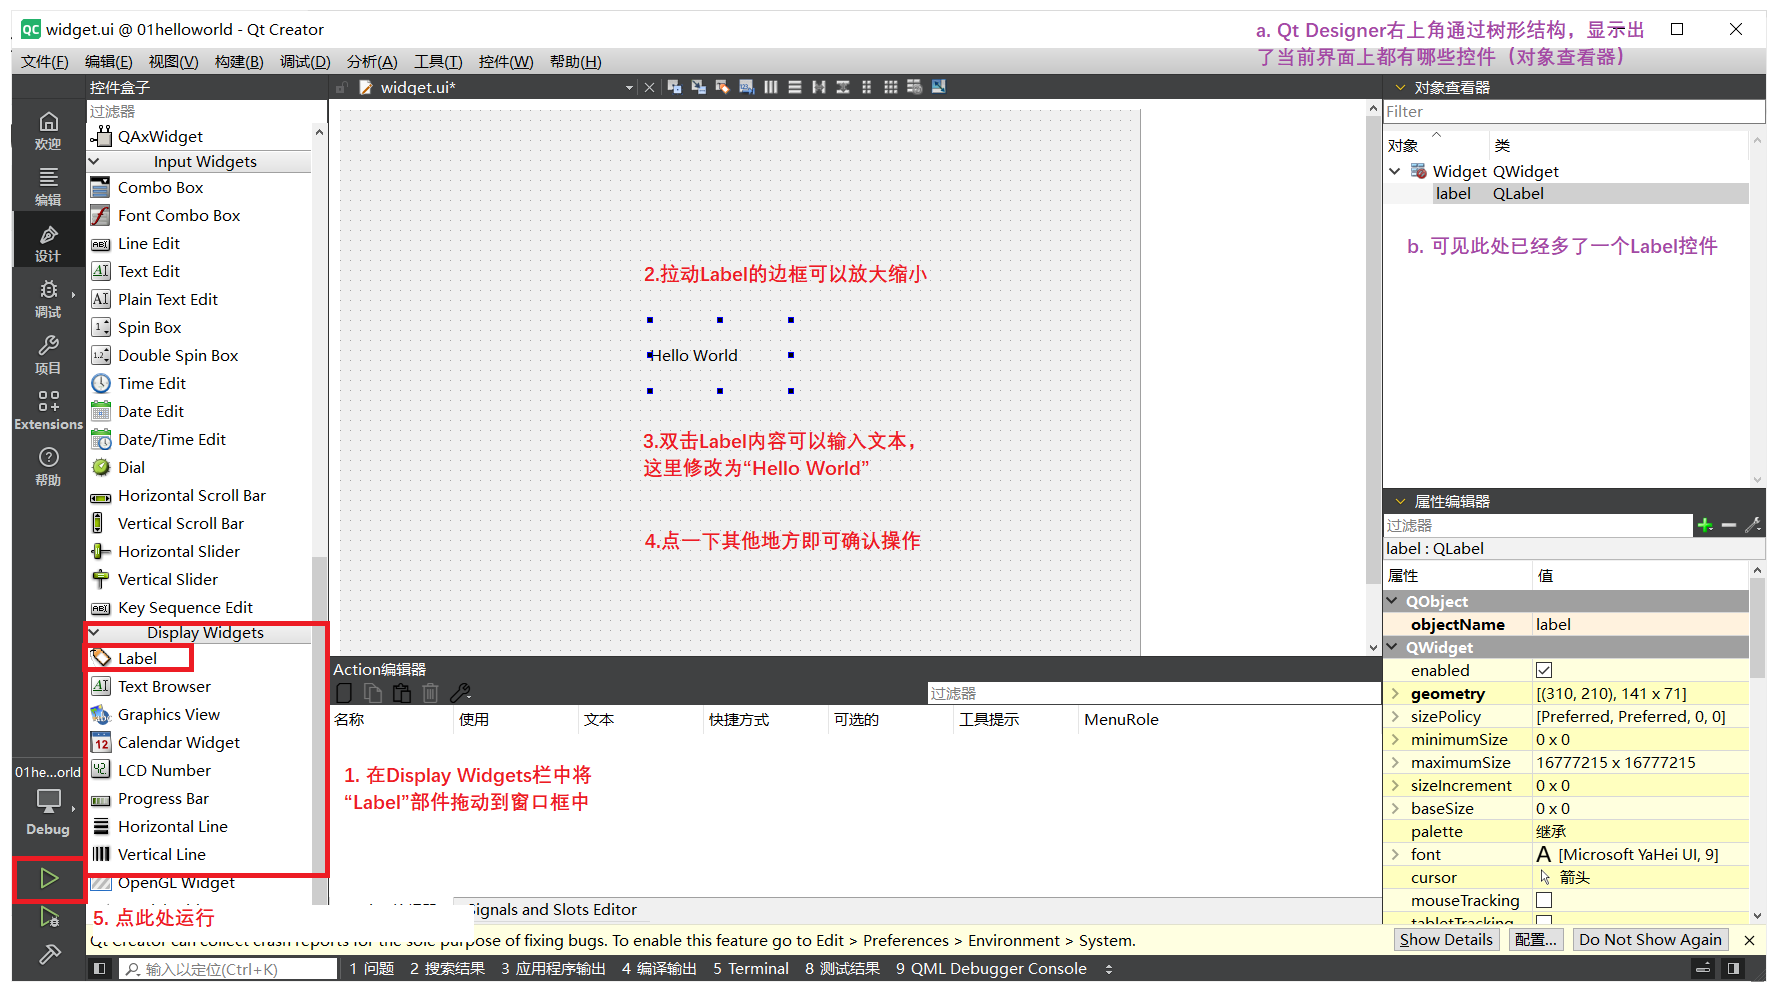The height and width of the screenshot is (1001, 1778).
Task: Apply Lay Out Vertically from the form toolbar
Action: (x=795, y=87)
